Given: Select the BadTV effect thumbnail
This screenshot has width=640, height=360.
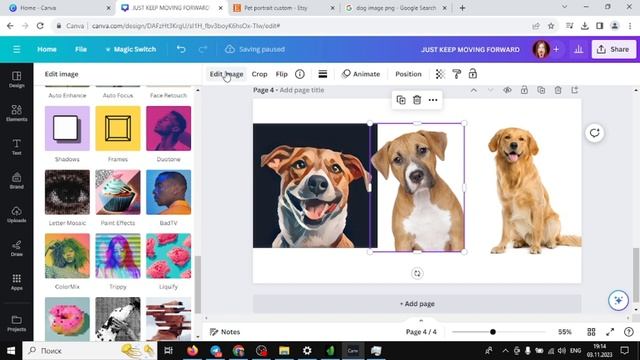Looking at the screenshot, I should click(x=169, y=192).
